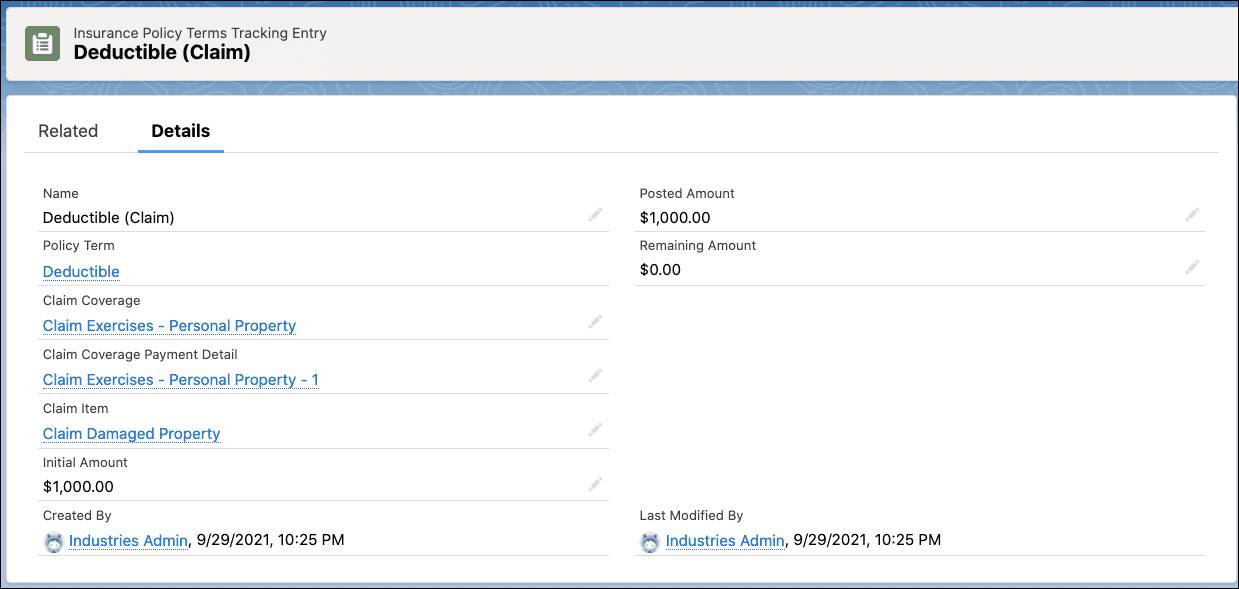Click the Created By user avatar

coord(53,540)
